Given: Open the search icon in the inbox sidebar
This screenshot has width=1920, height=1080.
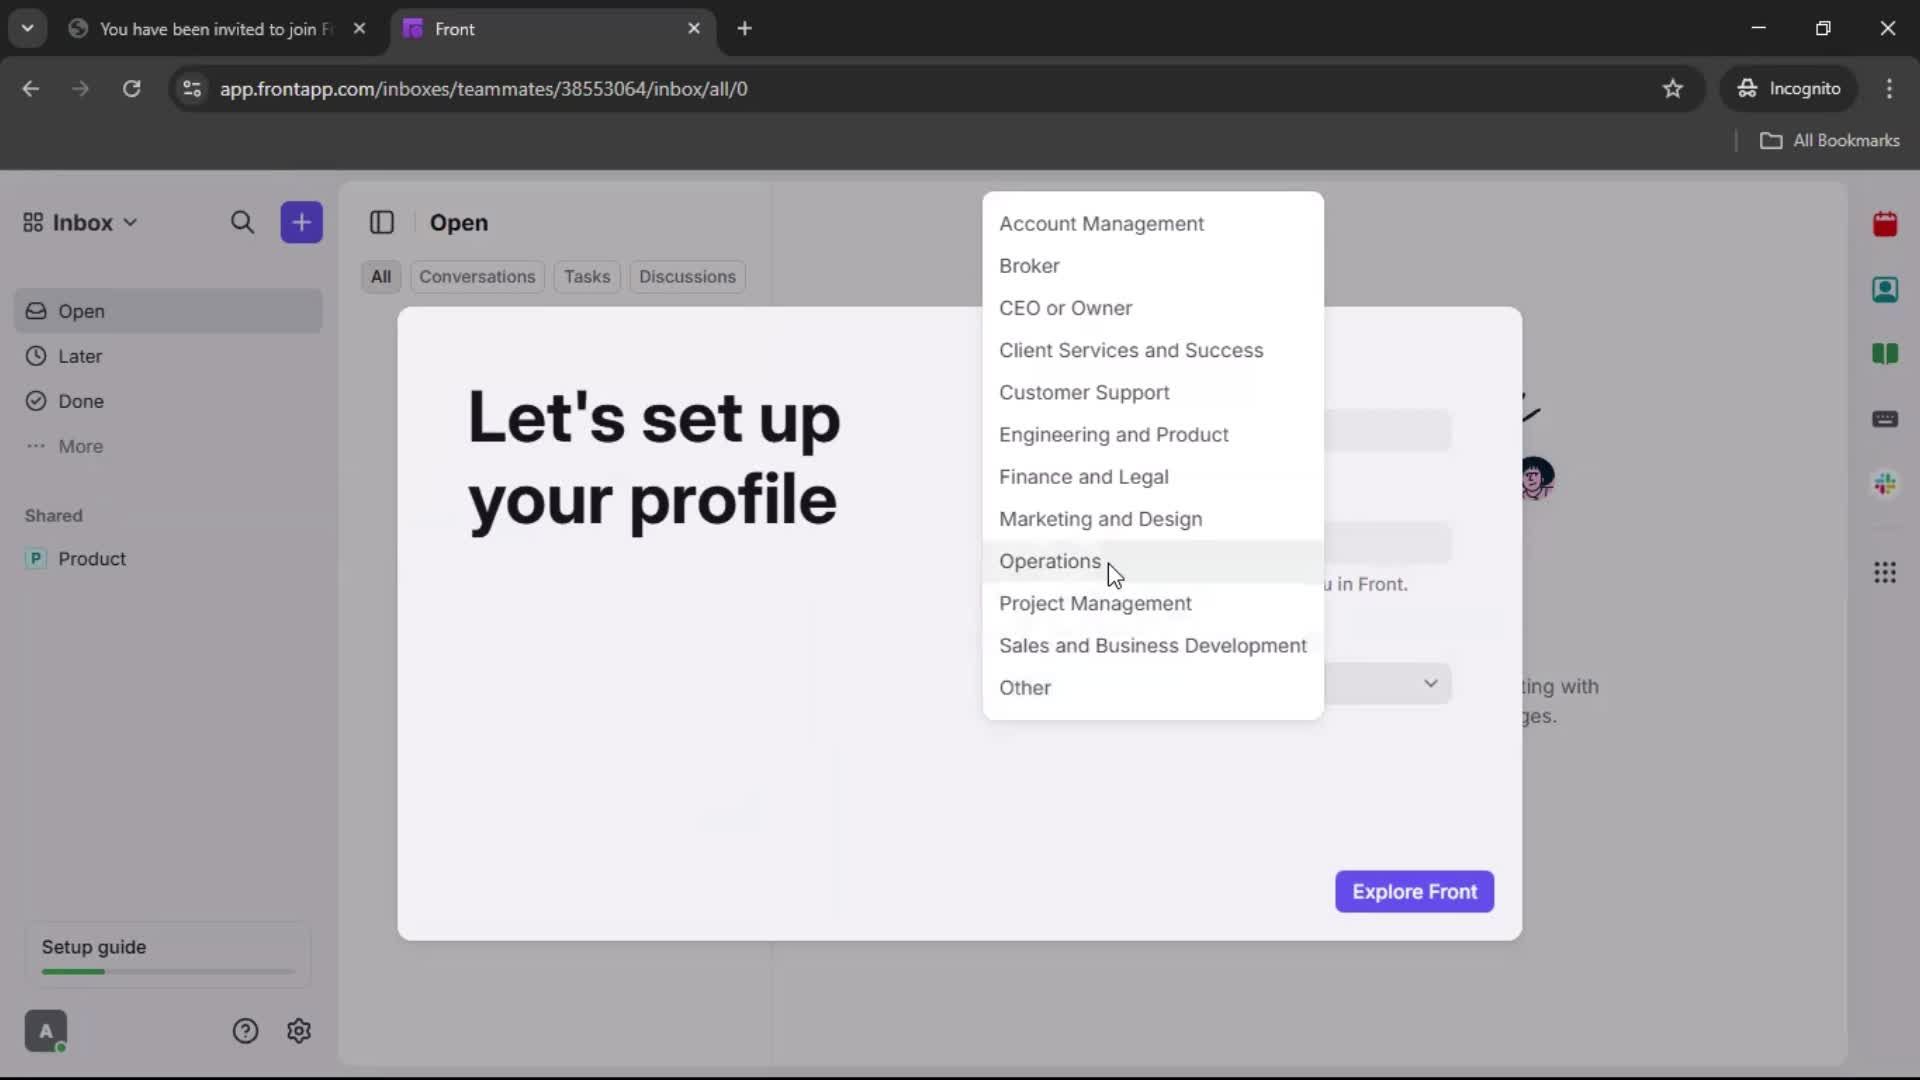Looking at the screenshot, I should 243,222.
